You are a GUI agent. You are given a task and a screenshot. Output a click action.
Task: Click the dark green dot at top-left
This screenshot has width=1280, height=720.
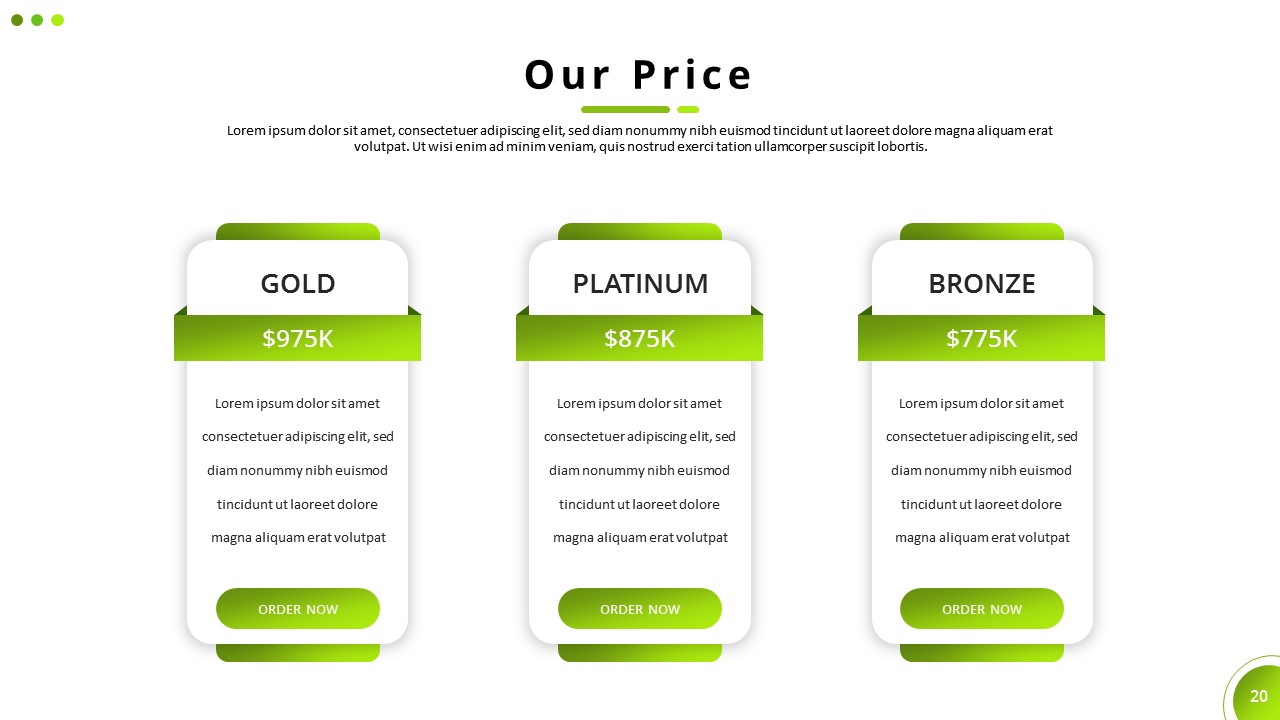pyautogui.click(x=17, y=20)
